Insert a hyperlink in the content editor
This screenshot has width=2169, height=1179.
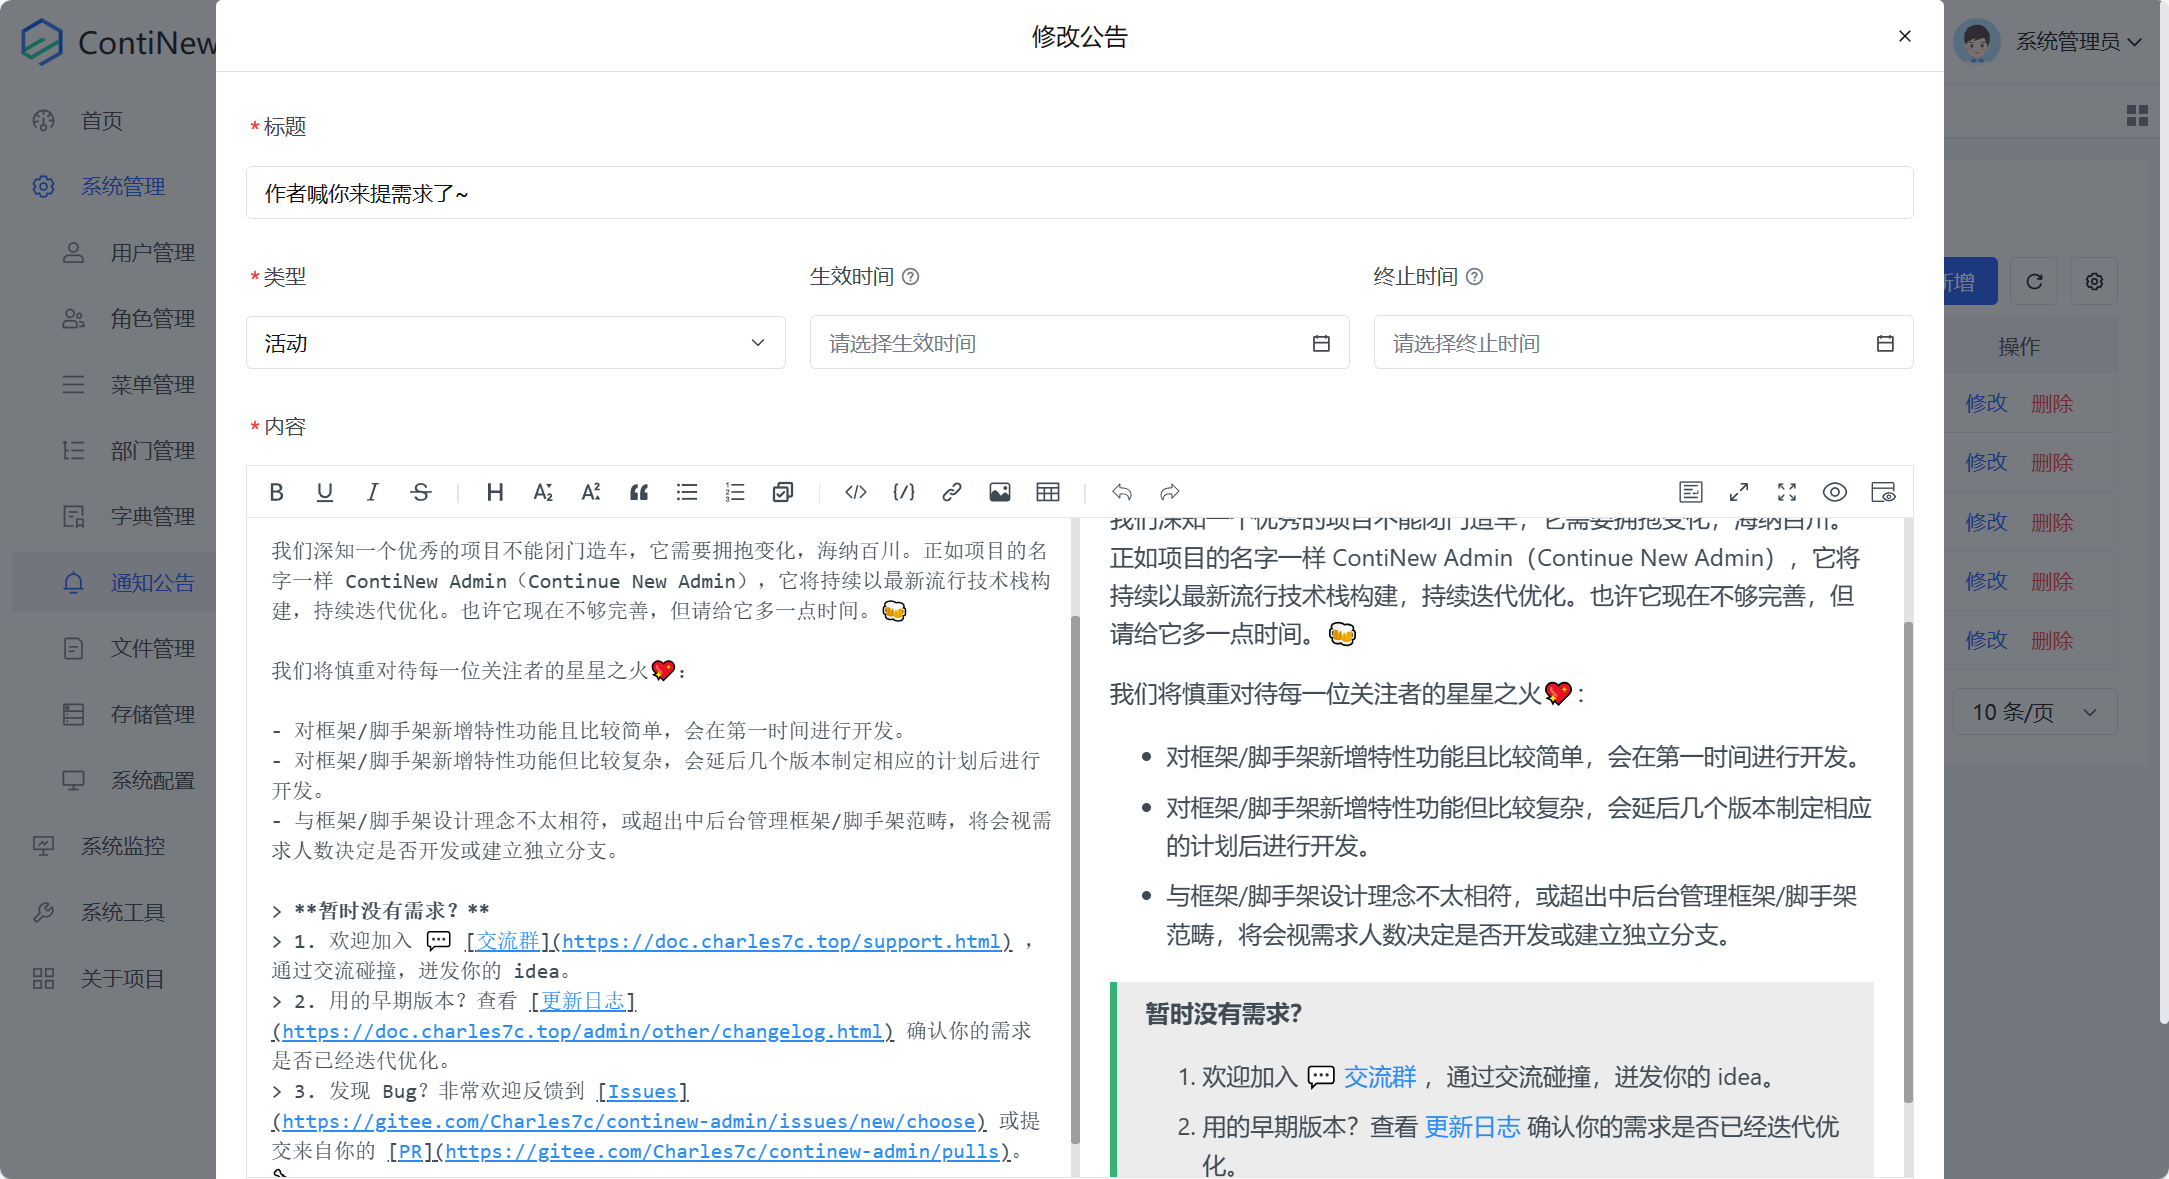951,492
